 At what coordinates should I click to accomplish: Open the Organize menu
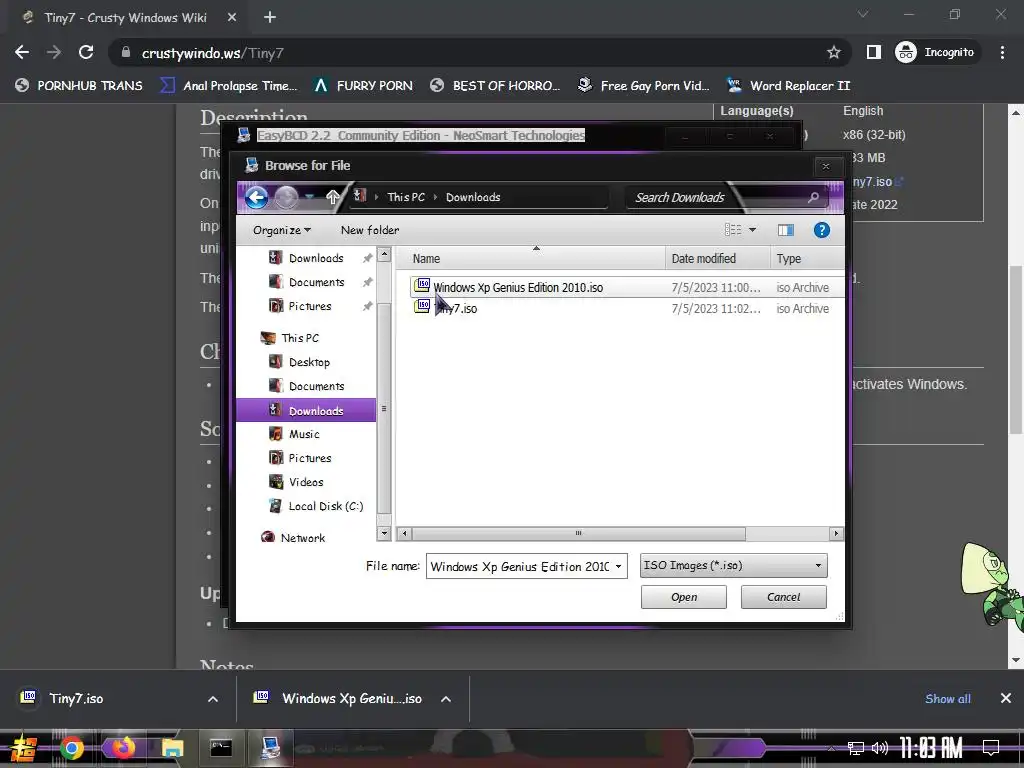(281, 230)
